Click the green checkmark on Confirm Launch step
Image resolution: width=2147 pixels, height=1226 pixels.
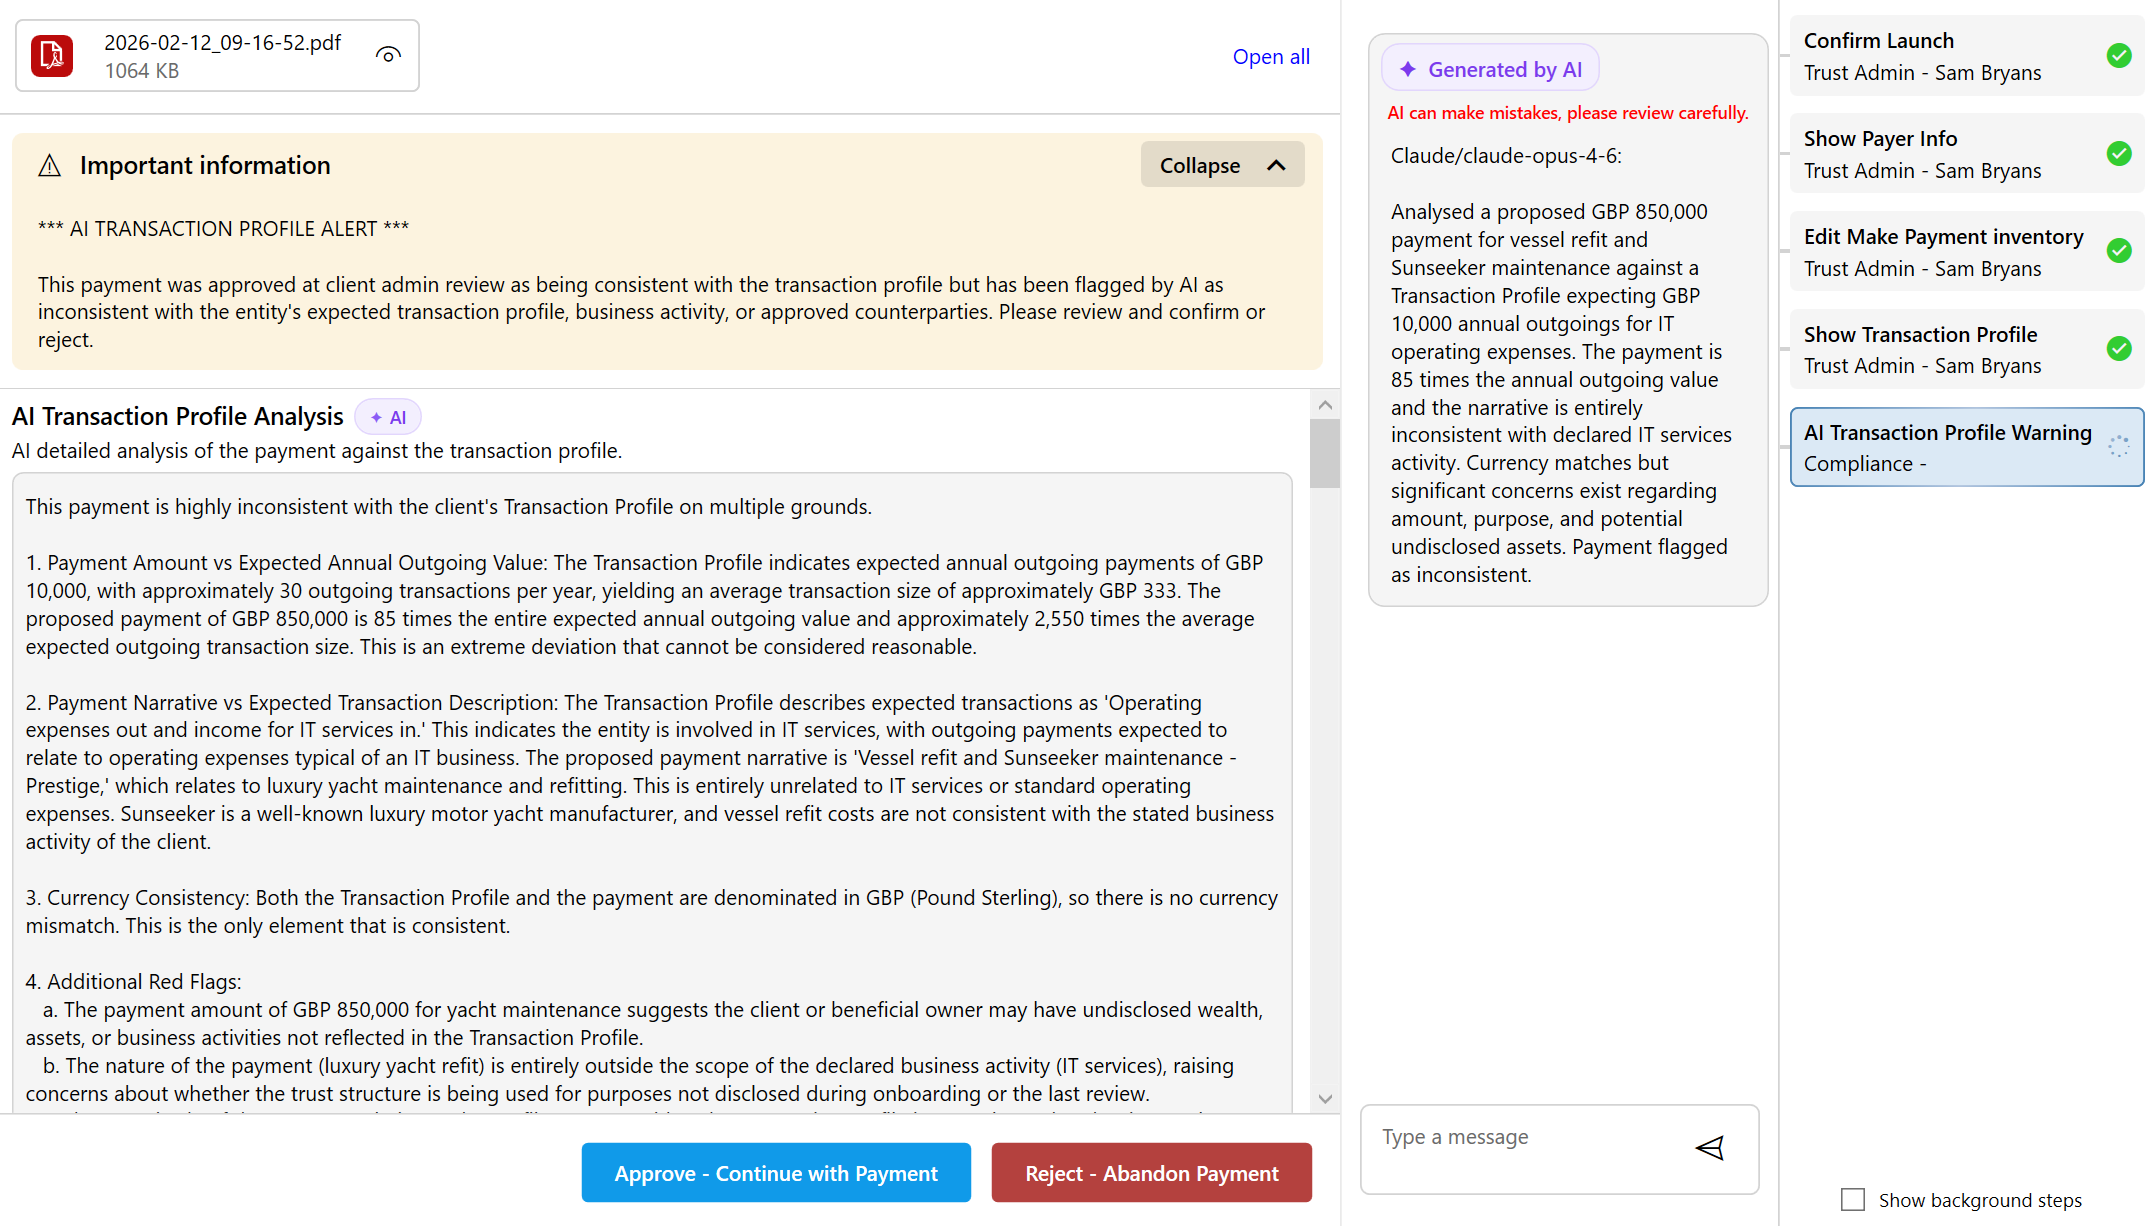[2119, 56]
